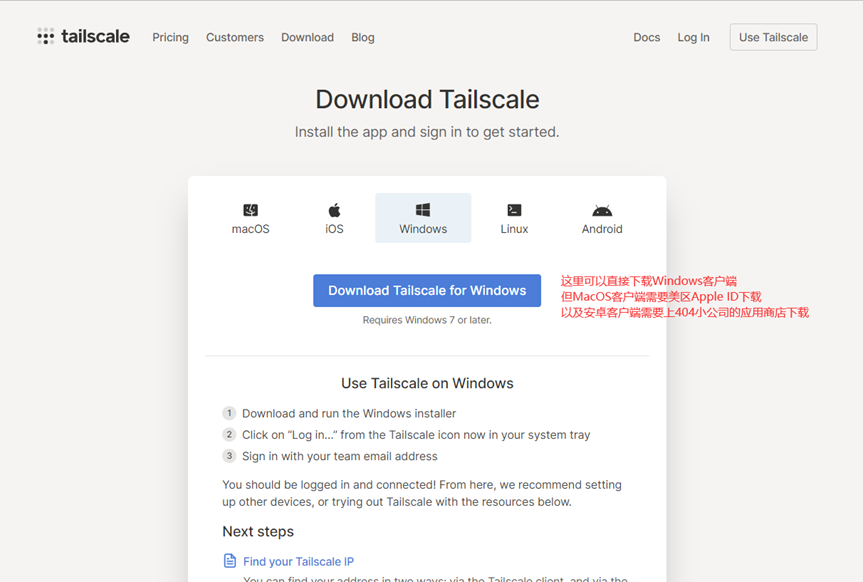Click step 2 text about system tray
The height and width of the screenshot is (582, 863).
(416, 435)
